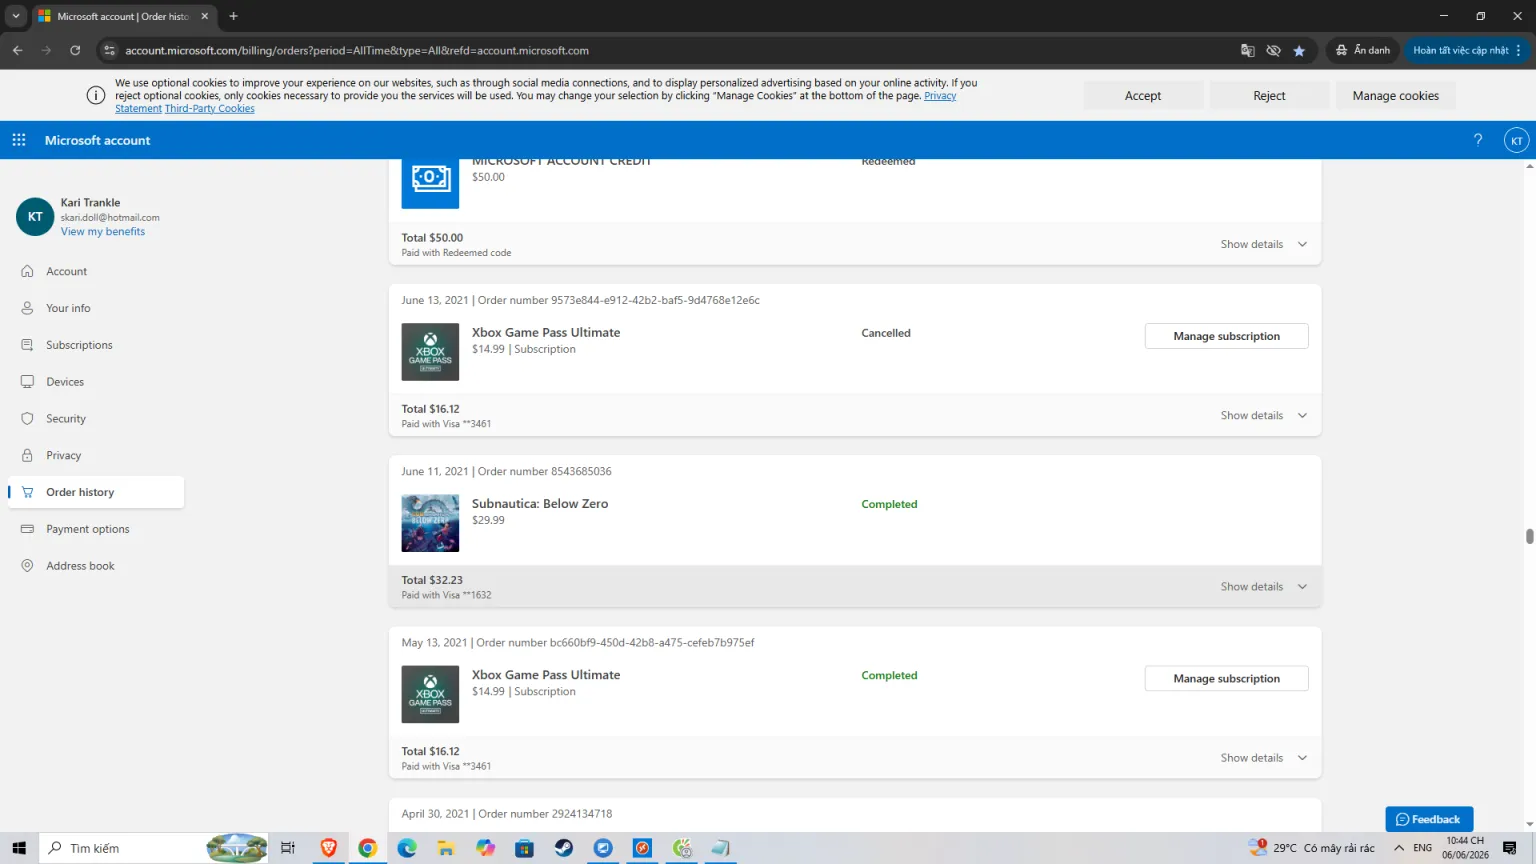Expand Show details for Subnautica order
The height and width of the screenshot is (864, 1536).
(x=1264, y=586)
